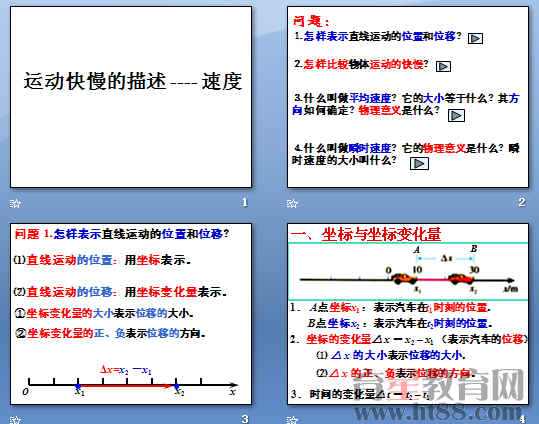Click the animation star icon under slide 1
Screen dimensions: 539x424
point(15,204)
